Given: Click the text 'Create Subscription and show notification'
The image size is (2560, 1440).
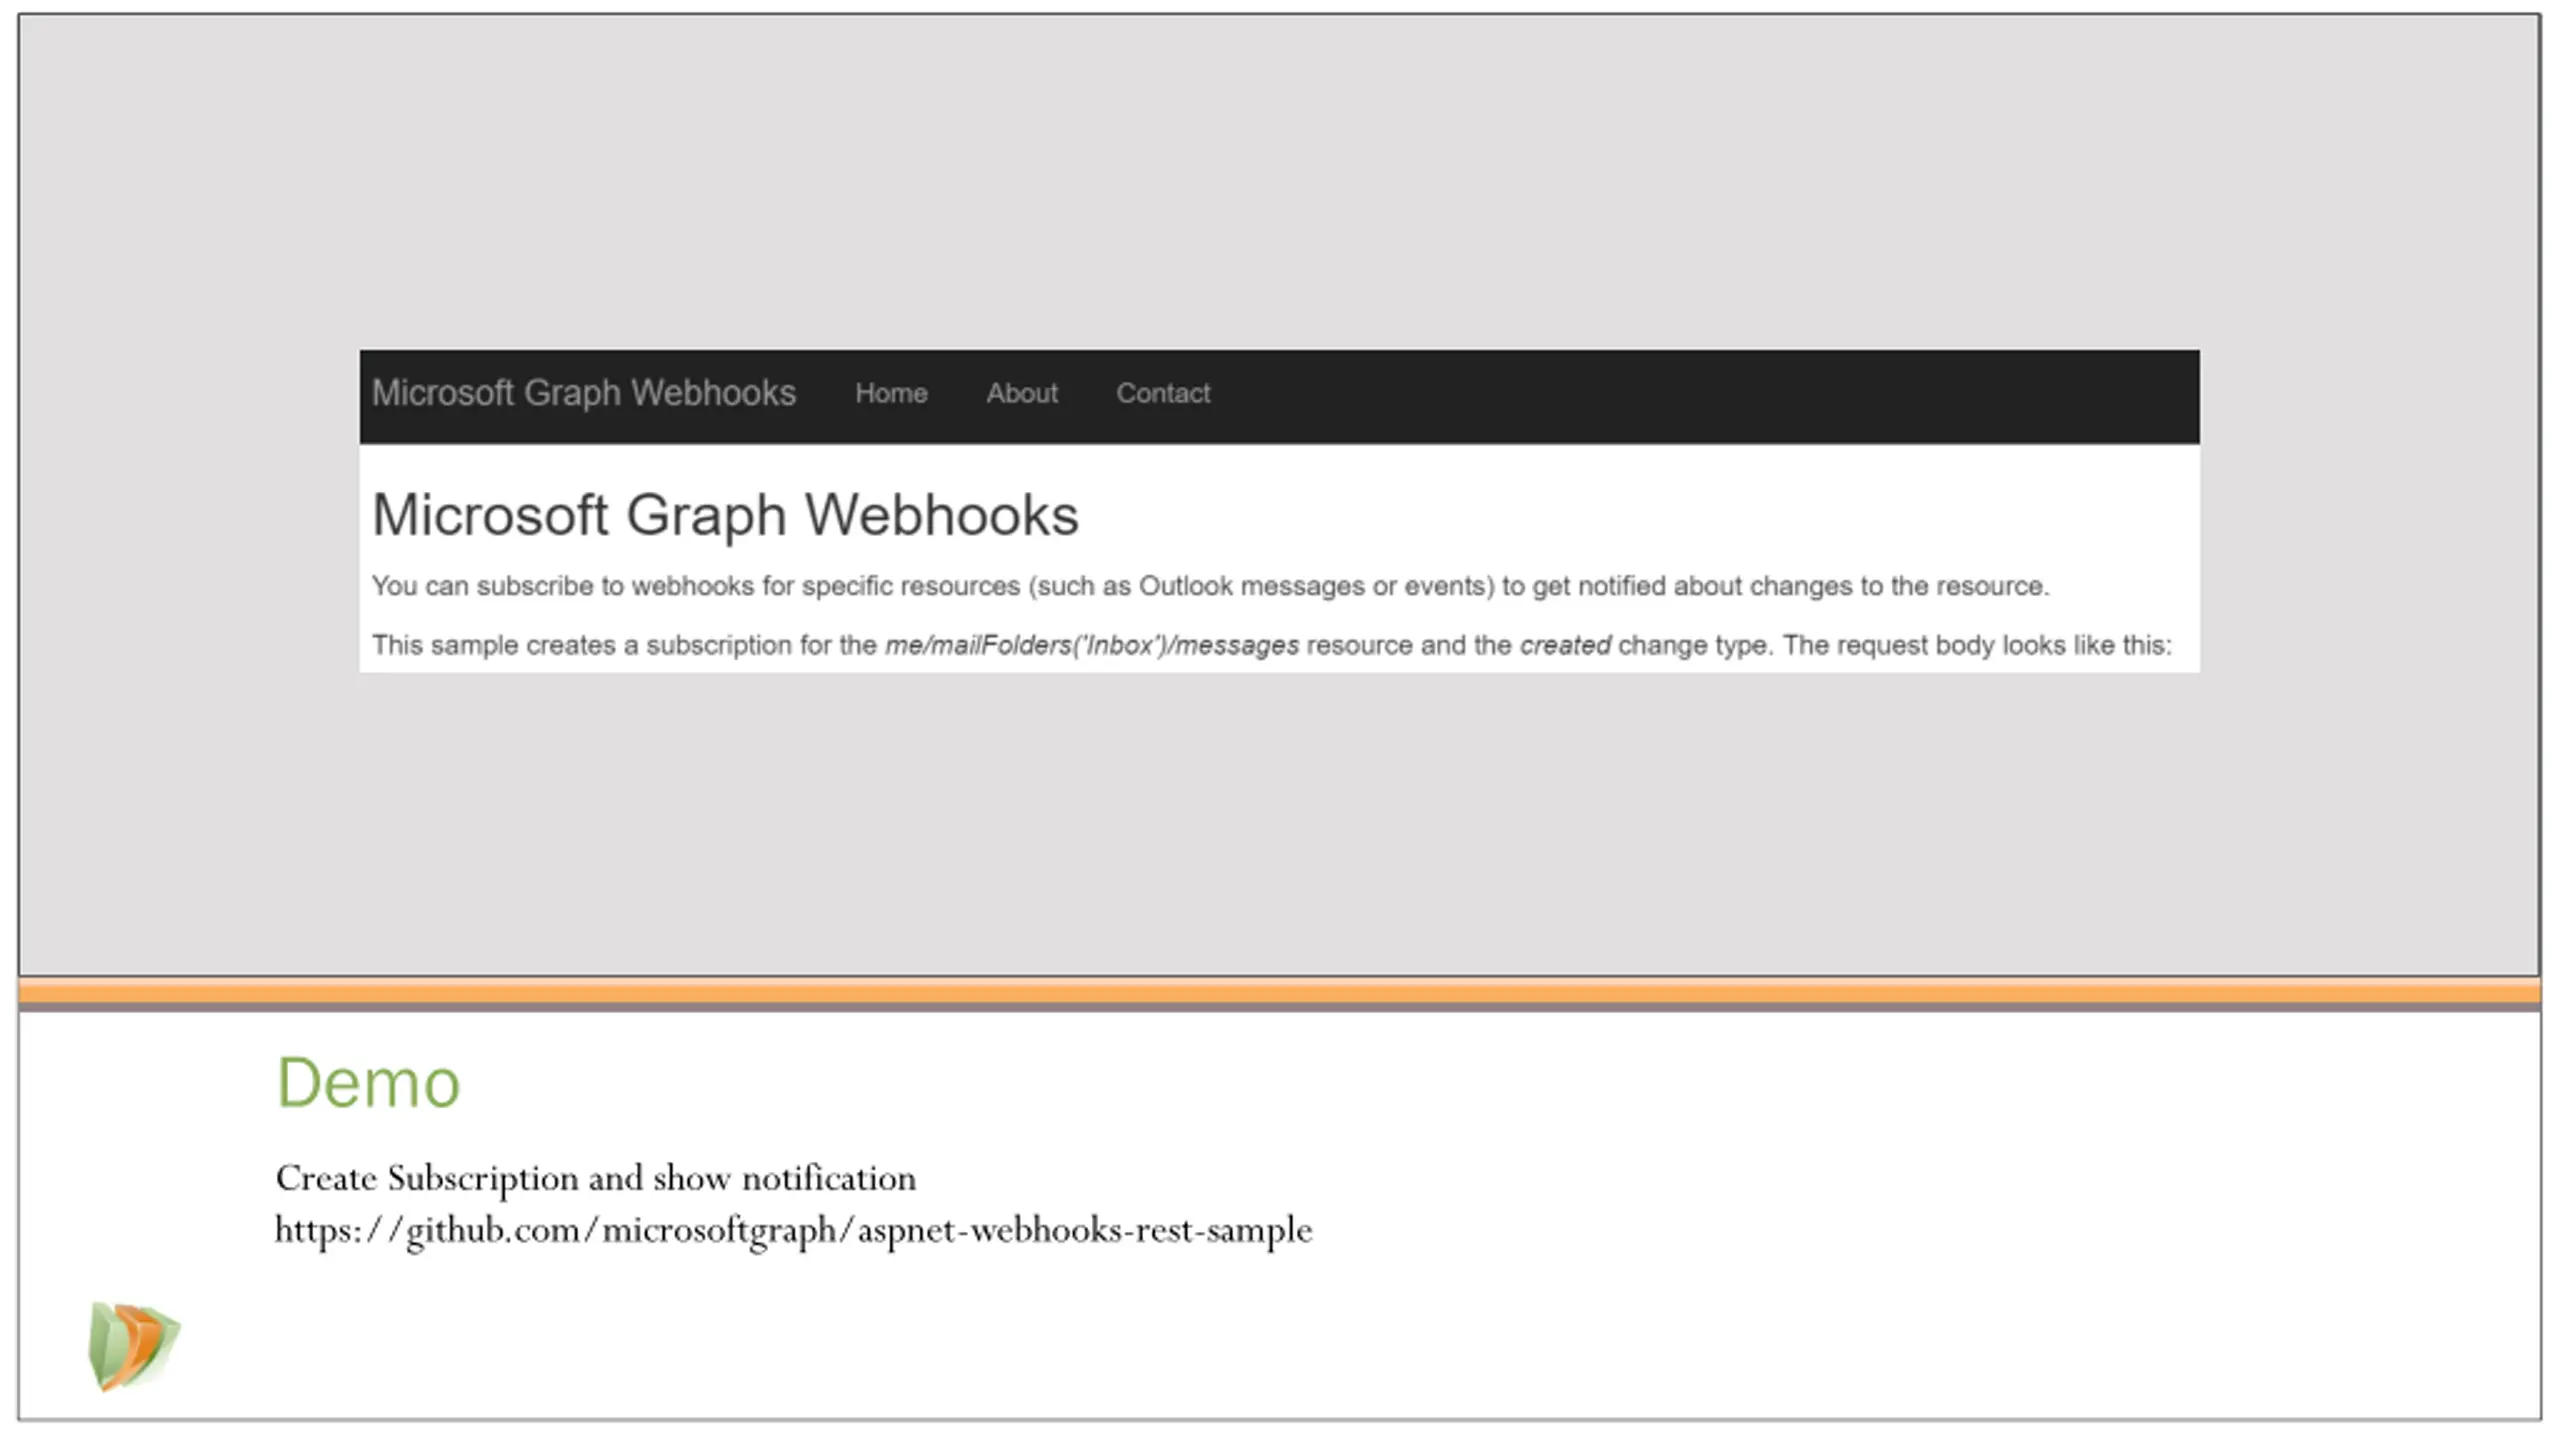Looking at the screenshot, I should coord(595,1179).
